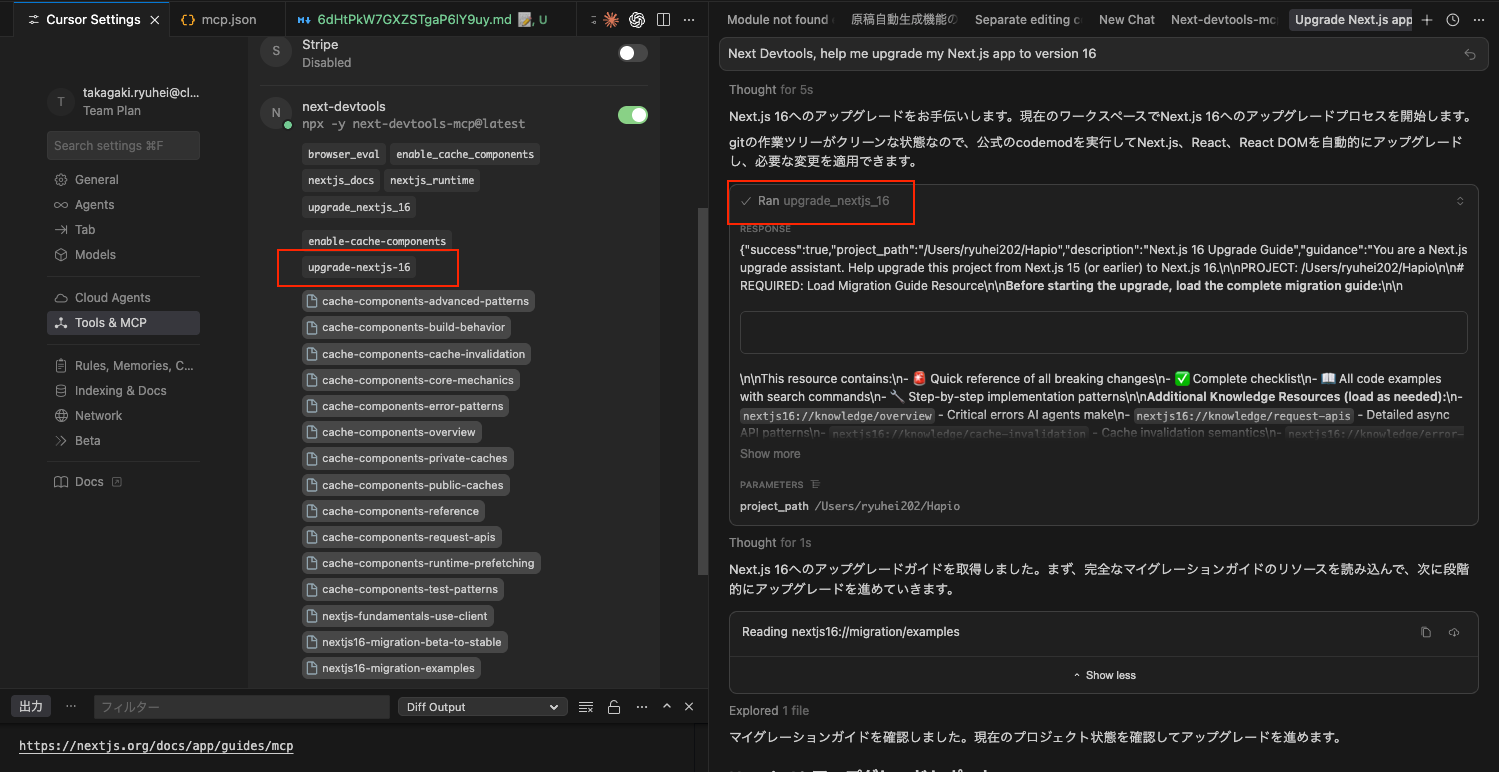Switch to Module not found chat tab
1499x772 pixels.
(777, 20)
